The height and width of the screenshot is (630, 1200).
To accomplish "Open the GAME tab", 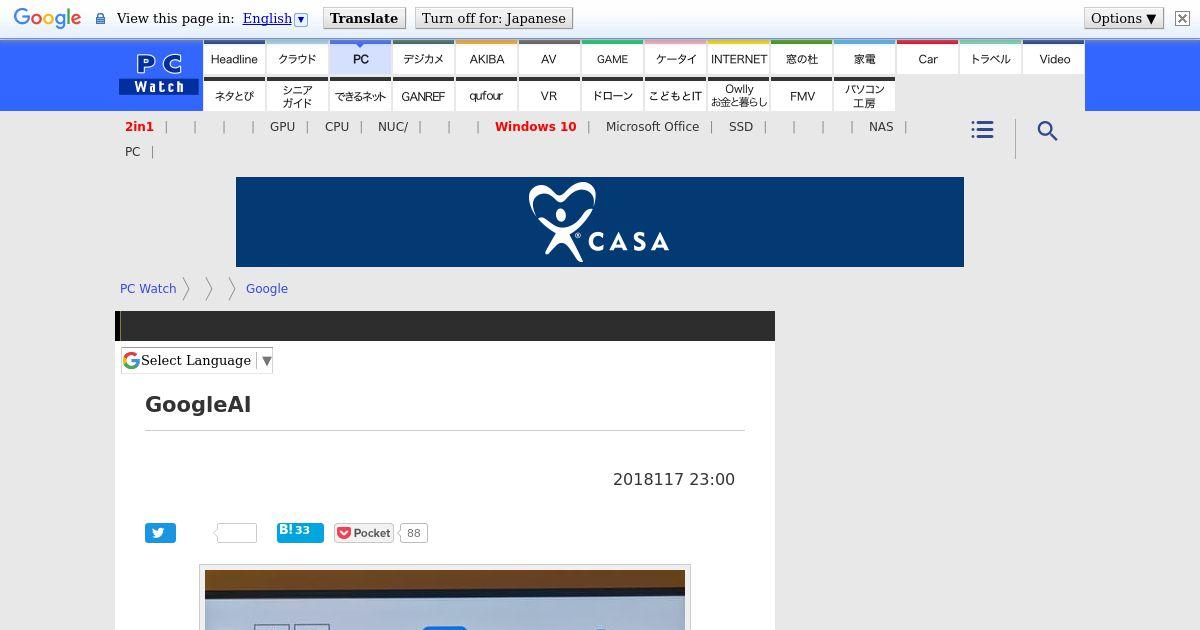I will (612, 58).
